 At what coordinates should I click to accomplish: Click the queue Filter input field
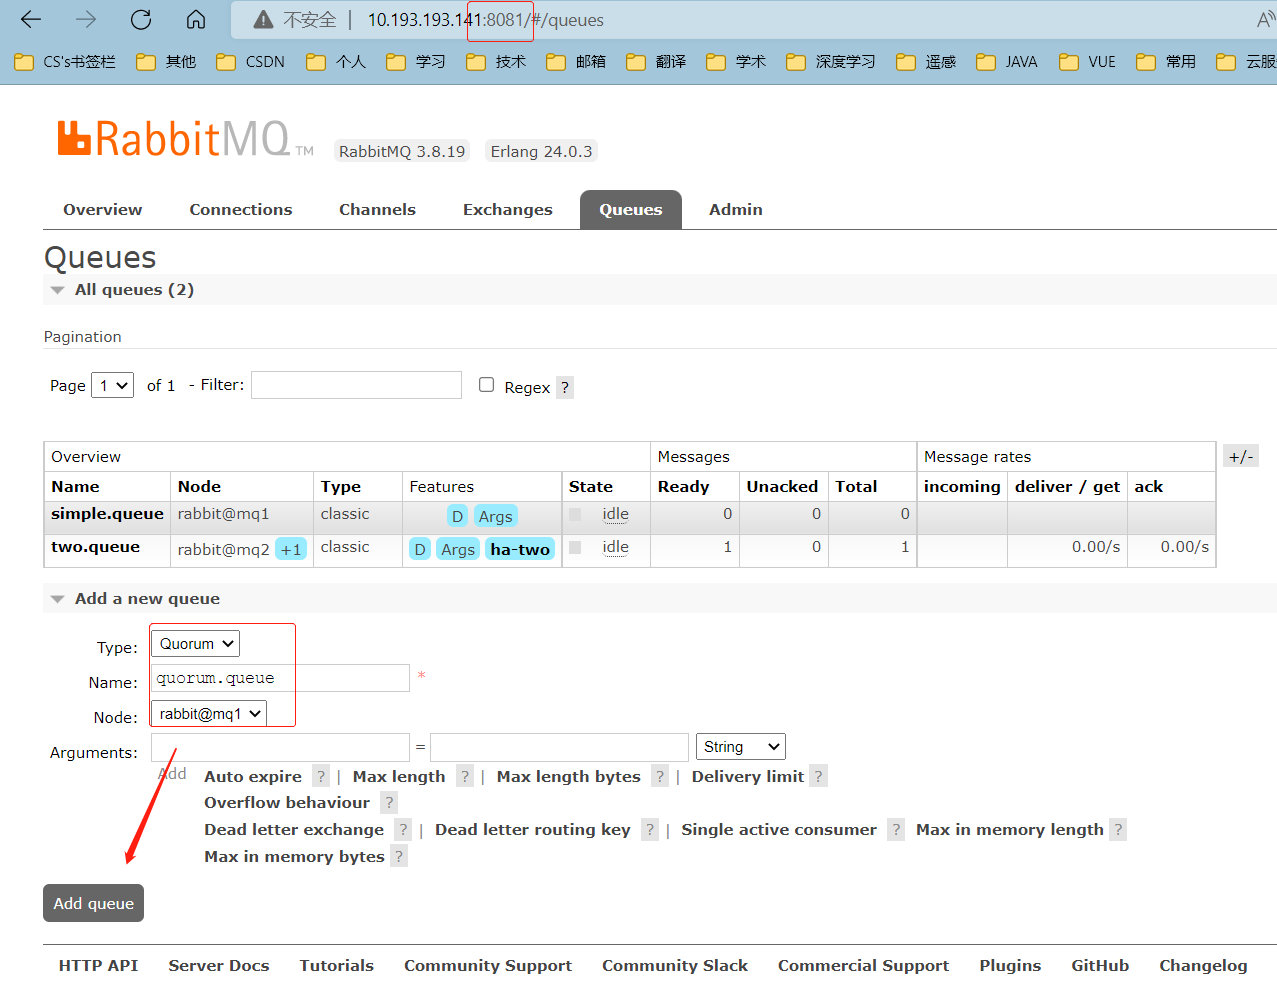click(x=356, y=385)
